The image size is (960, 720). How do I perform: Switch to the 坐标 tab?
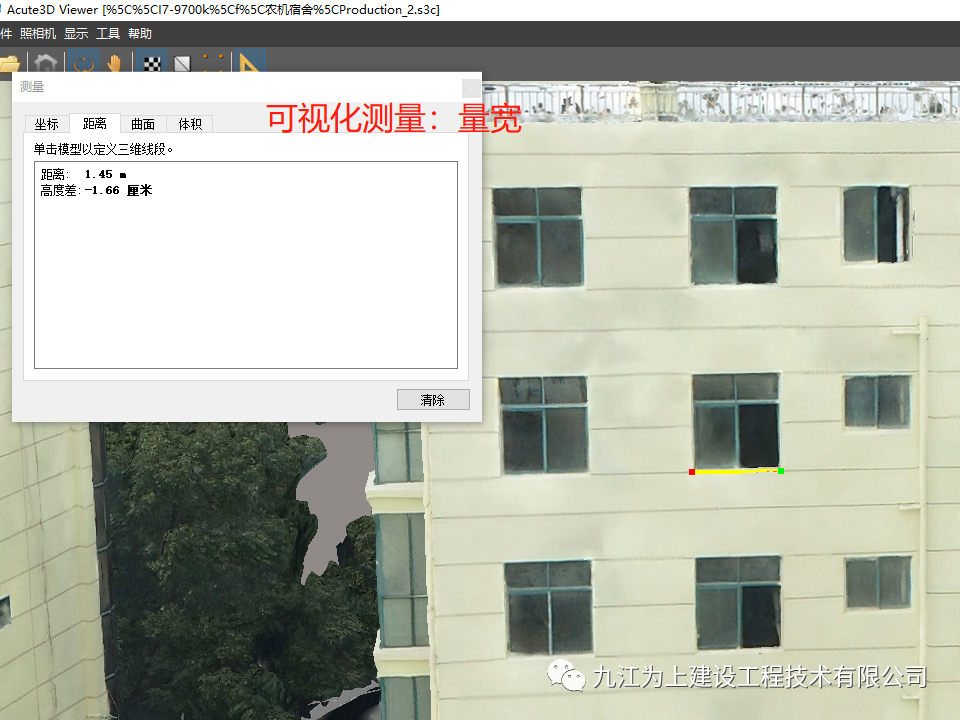coord(47,124)
